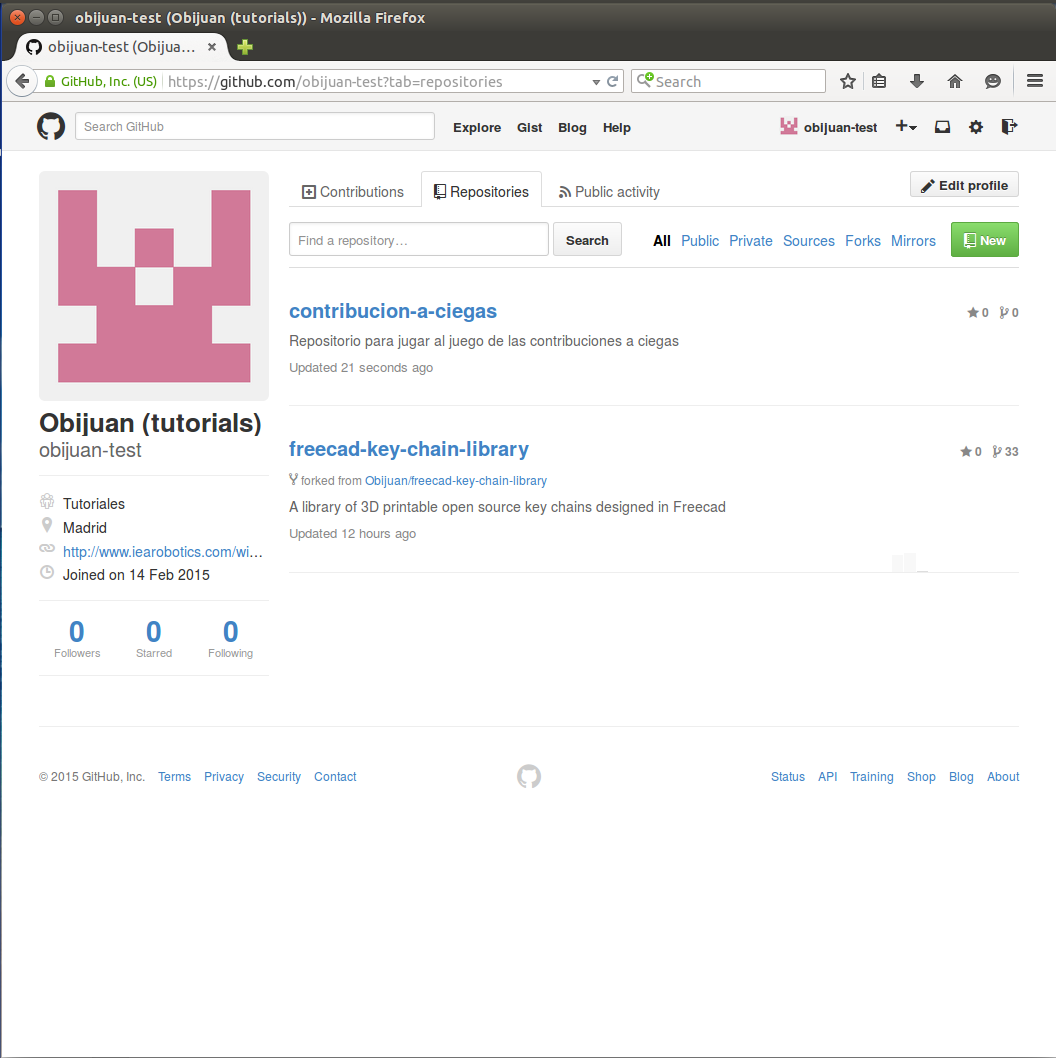Screen dimensions: 1056x1058
Task: Open the contribucion-a-ciegas repository
Action: tap(393, 311)
